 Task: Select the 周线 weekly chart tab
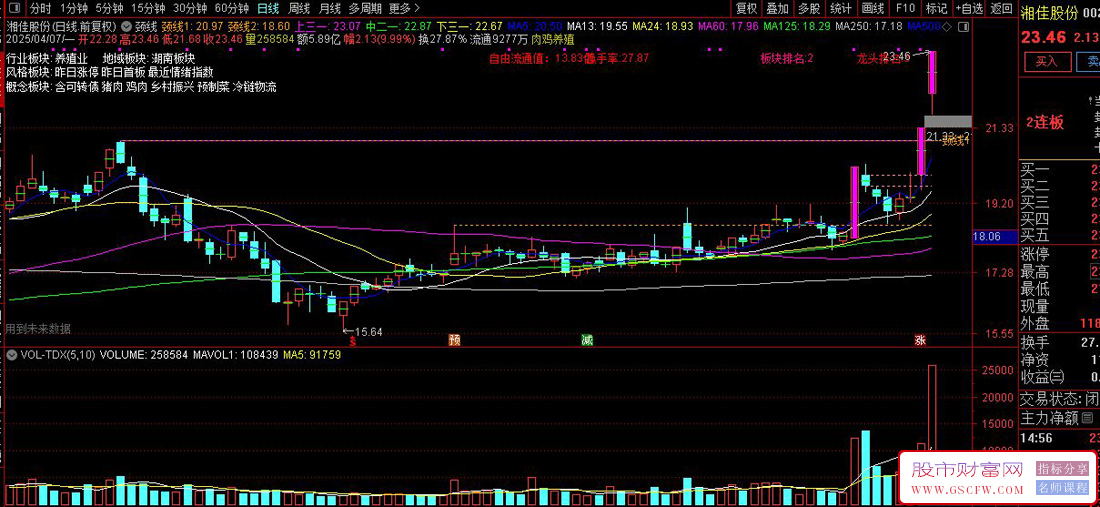300,8
